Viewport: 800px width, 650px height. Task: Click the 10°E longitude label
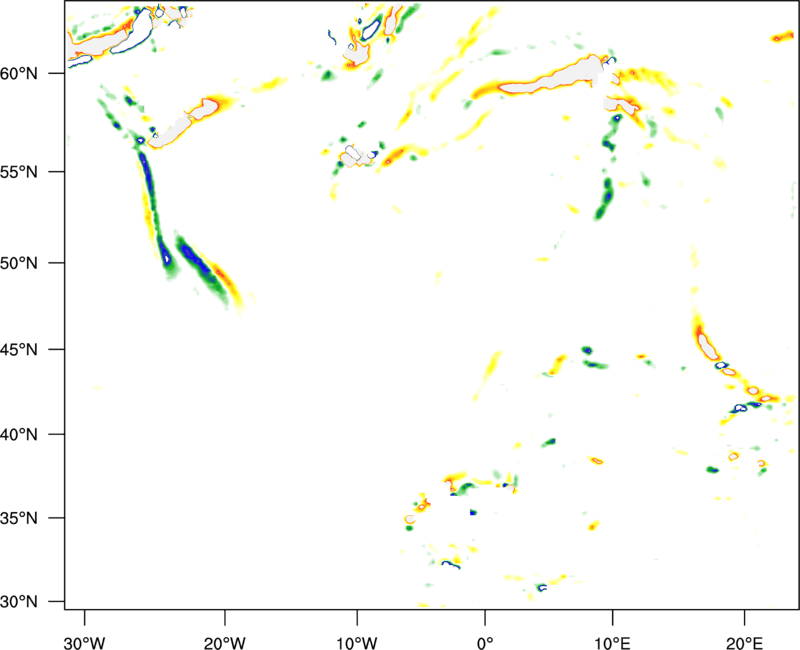(x=612, y=643)
